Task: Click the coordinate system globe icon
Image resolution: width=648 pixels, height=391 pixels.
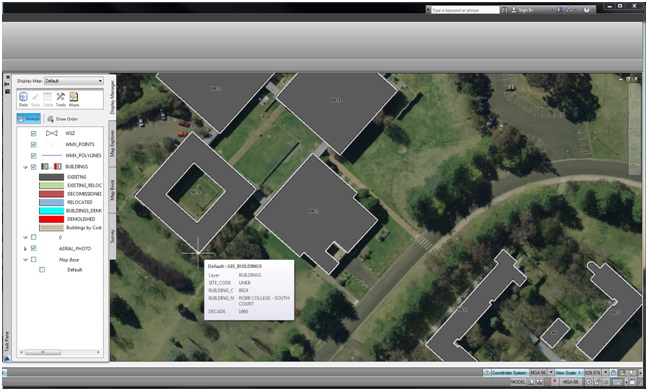Action: click(487, 373)
